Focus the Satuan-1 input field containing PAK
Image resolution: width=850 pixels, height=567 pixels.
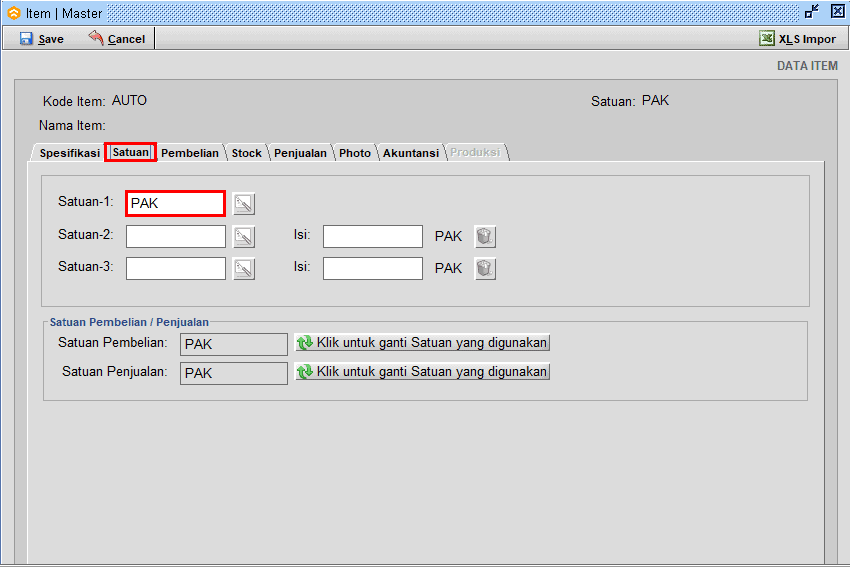(176, 203)
